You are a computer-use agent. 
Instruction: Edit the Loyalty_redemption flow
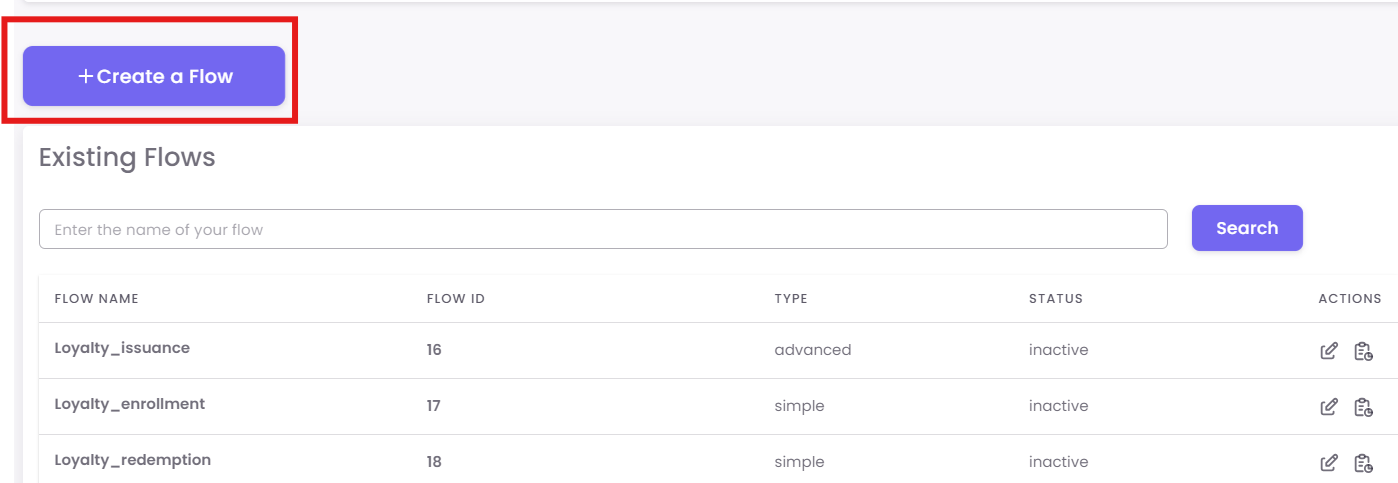(1329, 463)
